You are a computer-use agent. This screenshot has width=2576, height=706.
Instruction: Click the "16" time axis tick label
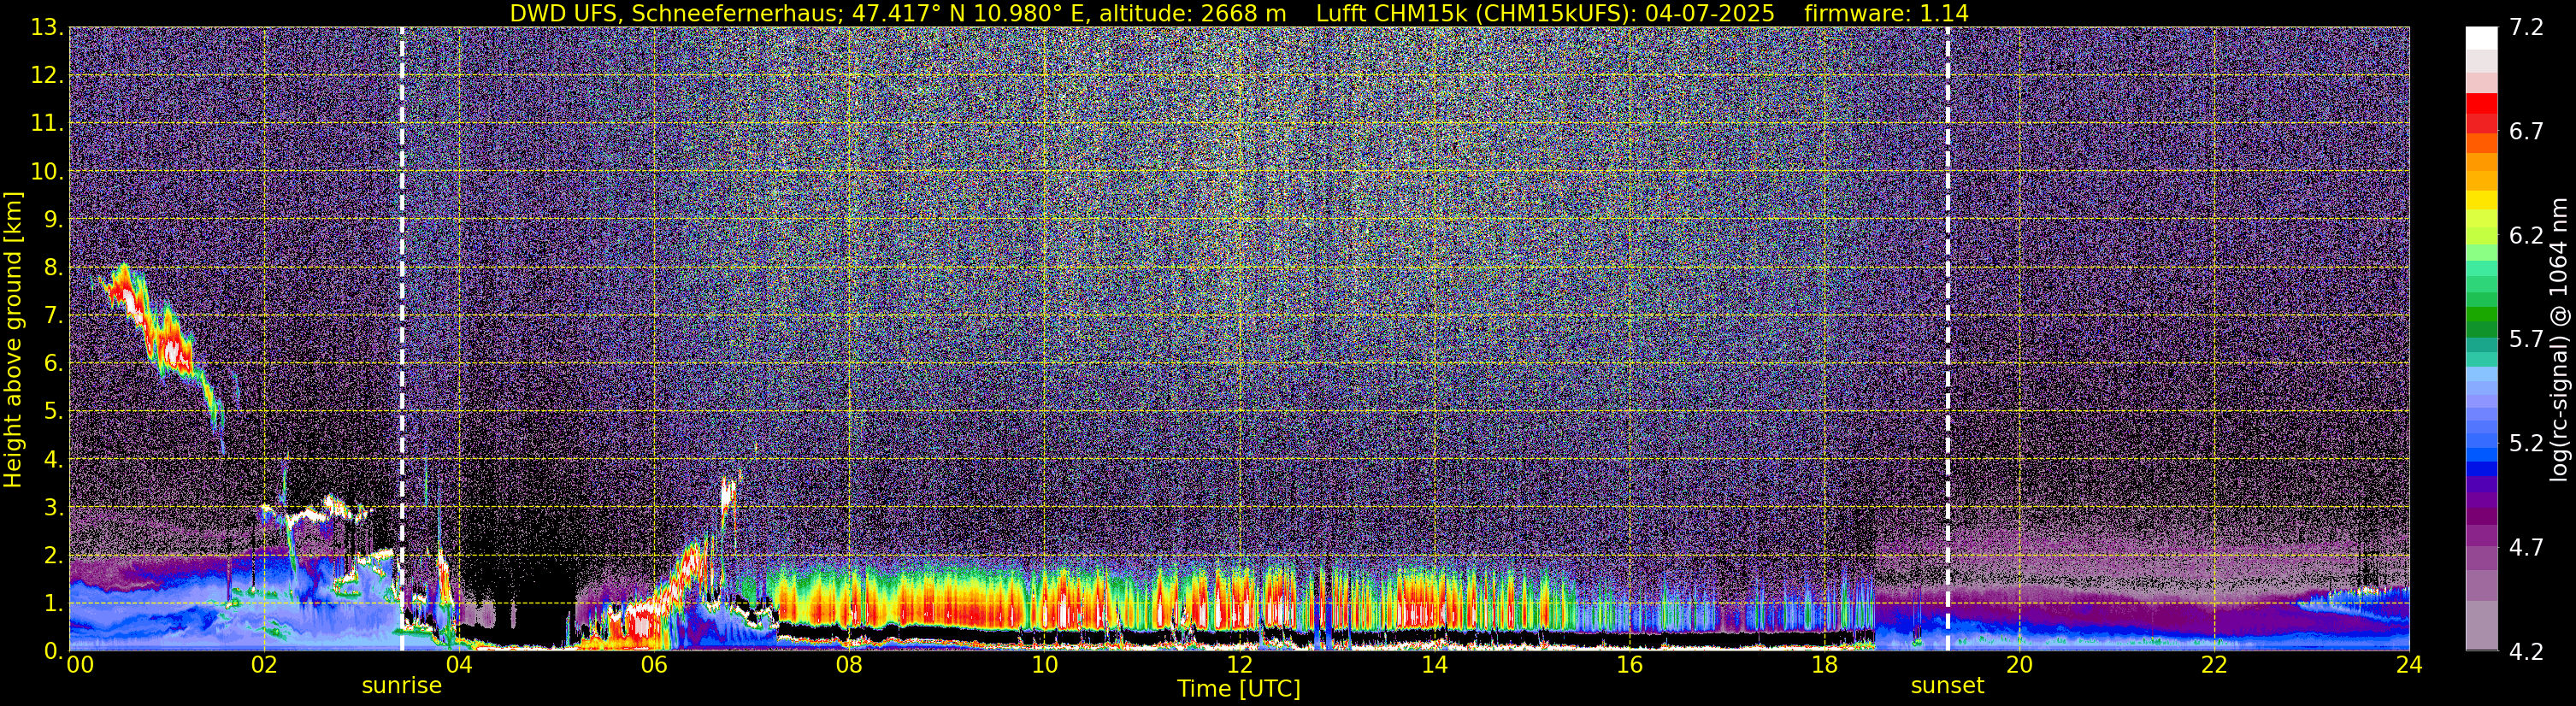click(1629, 664)
